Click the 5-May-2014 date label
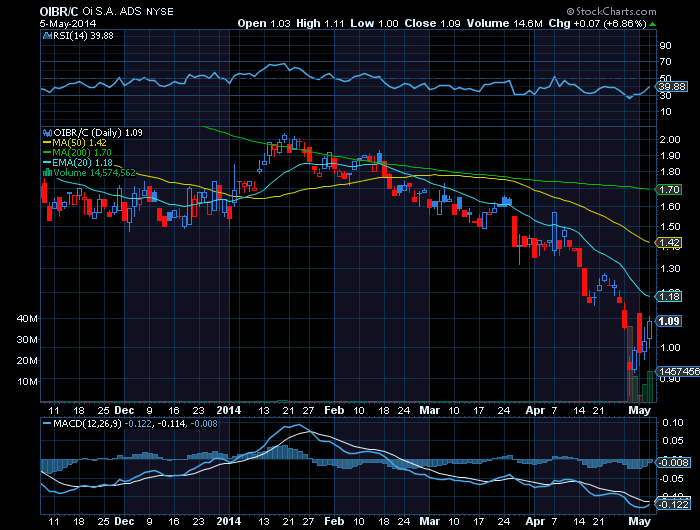The image size is (700, 530). click(x=68, y=24)
